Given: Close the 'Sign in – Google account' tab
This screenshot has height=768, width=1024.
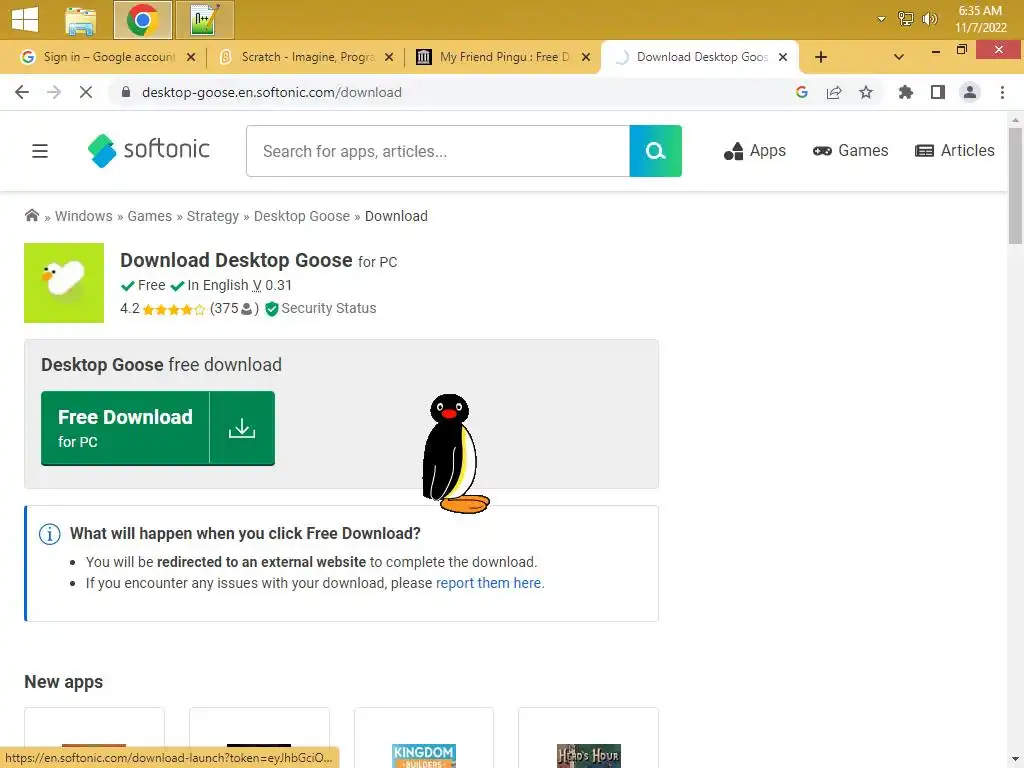Looking at the screenshot, I should coord(191,57).
